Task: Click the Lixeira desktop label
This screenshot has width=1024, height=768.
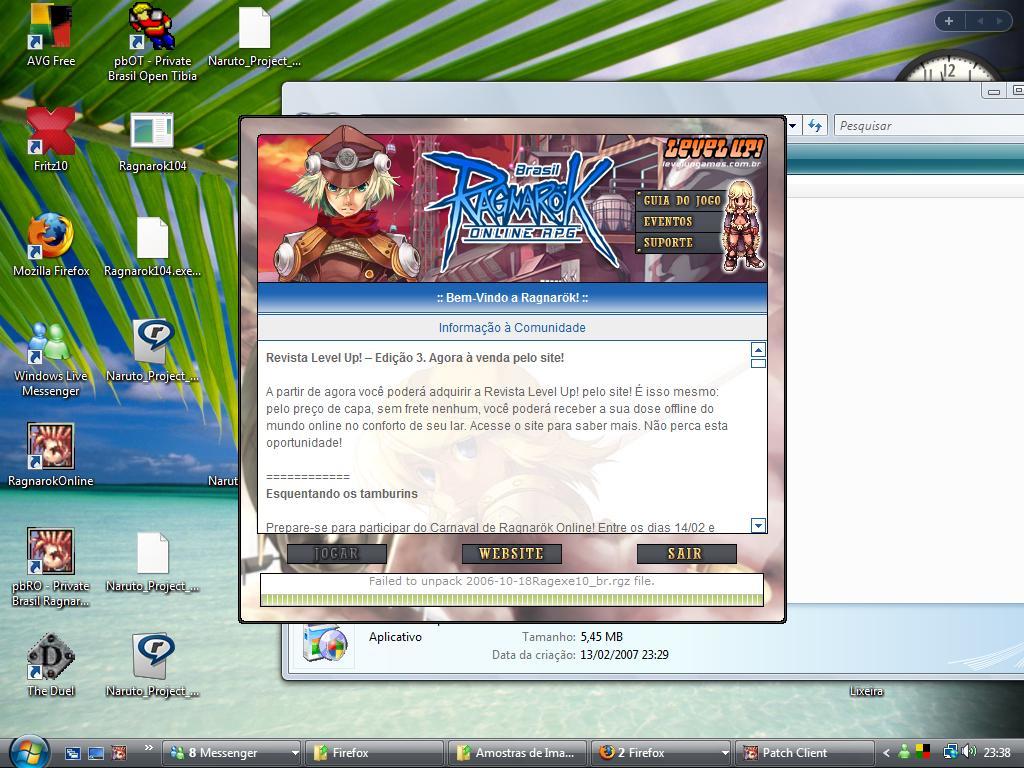Action: pyautogui.click(x=866, y=691)
